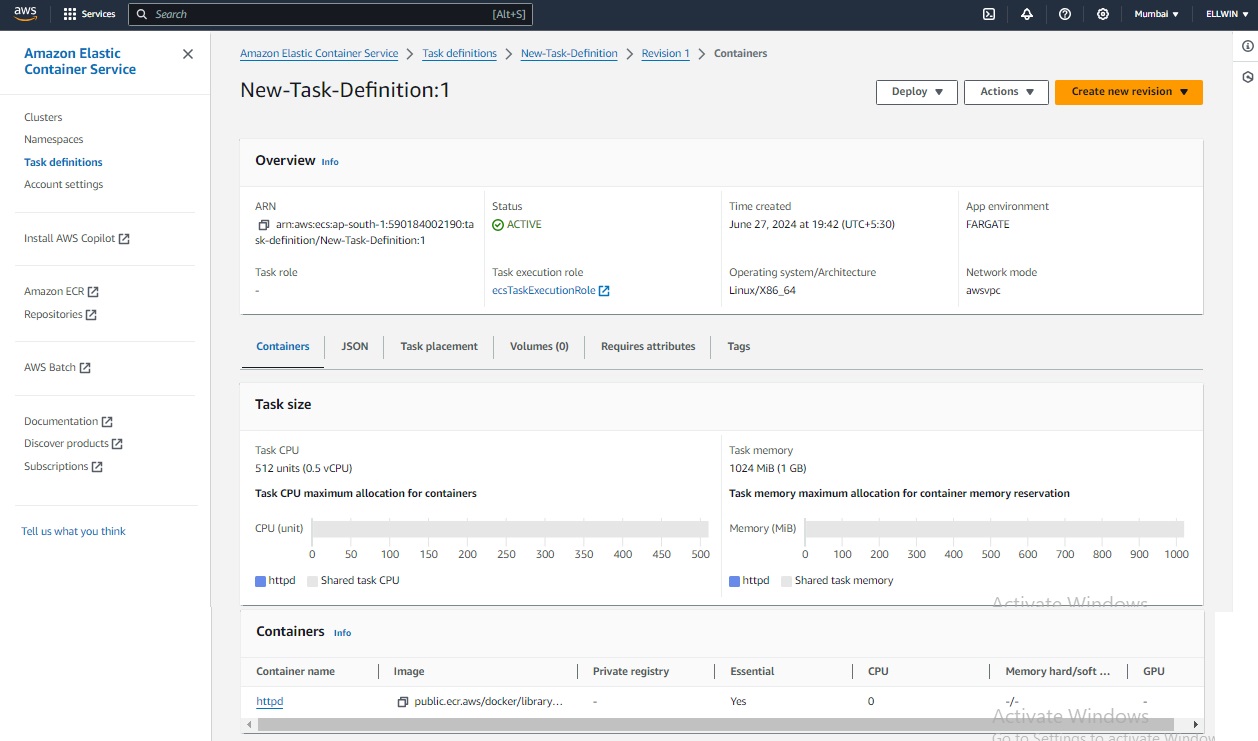Click the Create new revision button
The image size is (1258, 741).
[x=1128, y=92]
